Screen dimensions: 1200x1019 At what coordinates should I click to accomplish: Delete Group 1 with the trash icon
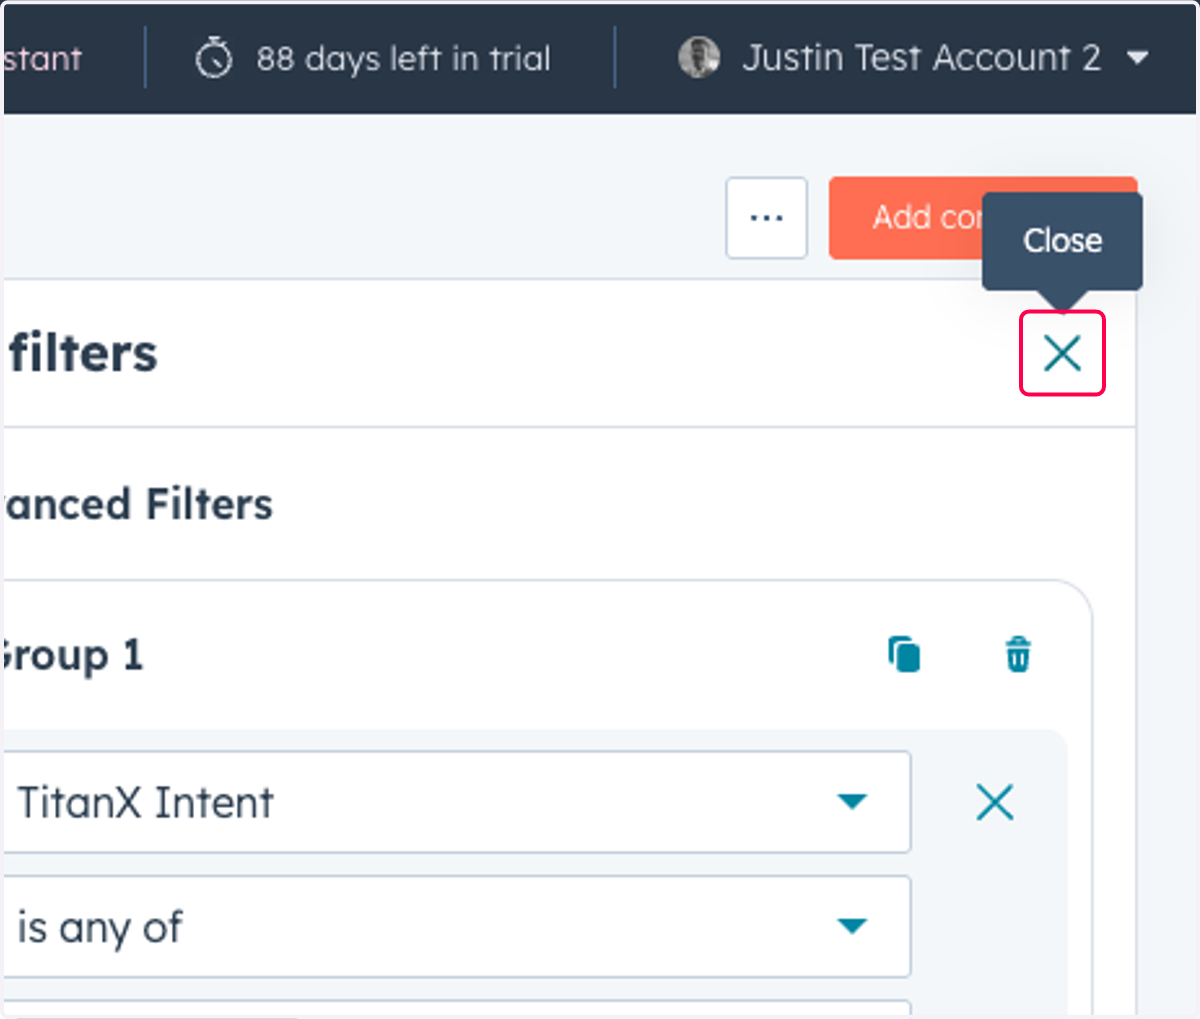pyautogui.click(x=1018, y=655)
